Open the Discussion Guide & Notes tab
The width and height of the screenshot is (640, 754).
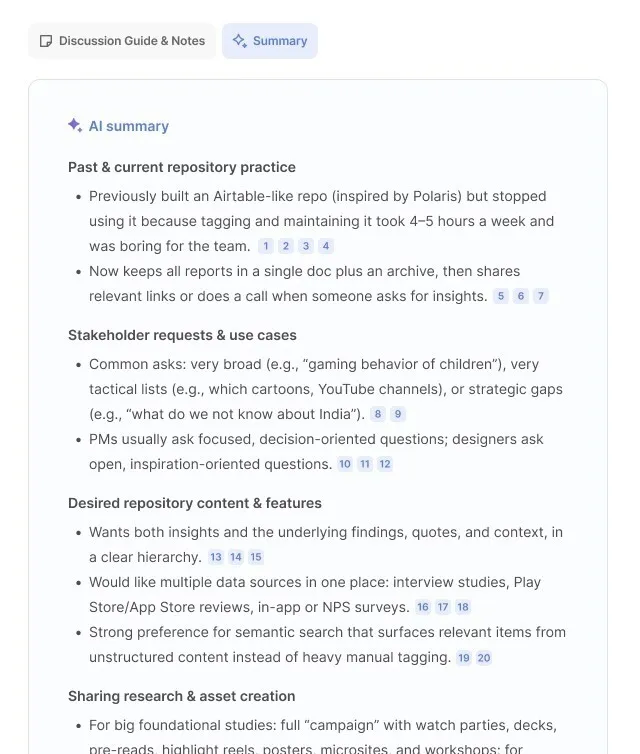(x=122, y=41)
